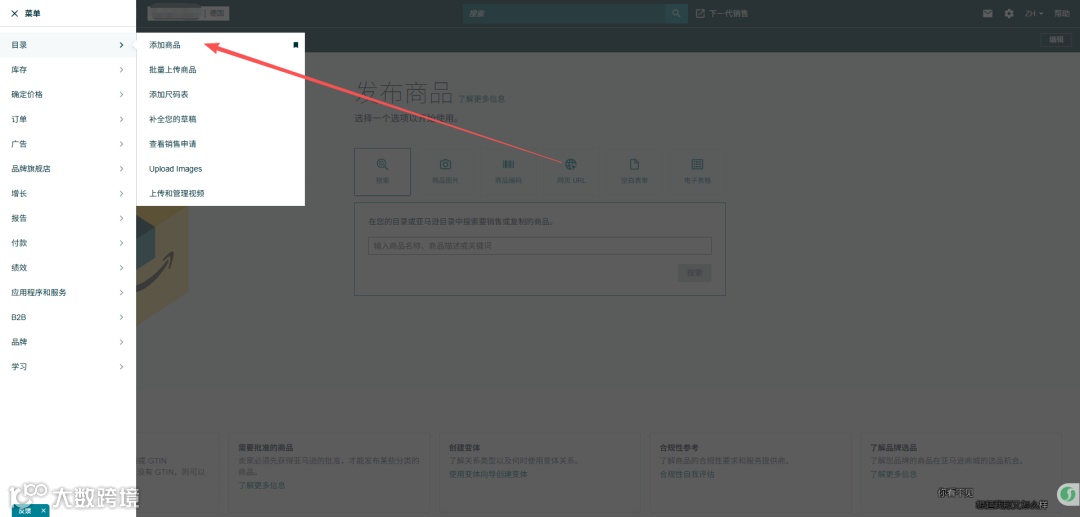Focus the header 搜索 search box
1080x517 pixels.
coord(564,13)
